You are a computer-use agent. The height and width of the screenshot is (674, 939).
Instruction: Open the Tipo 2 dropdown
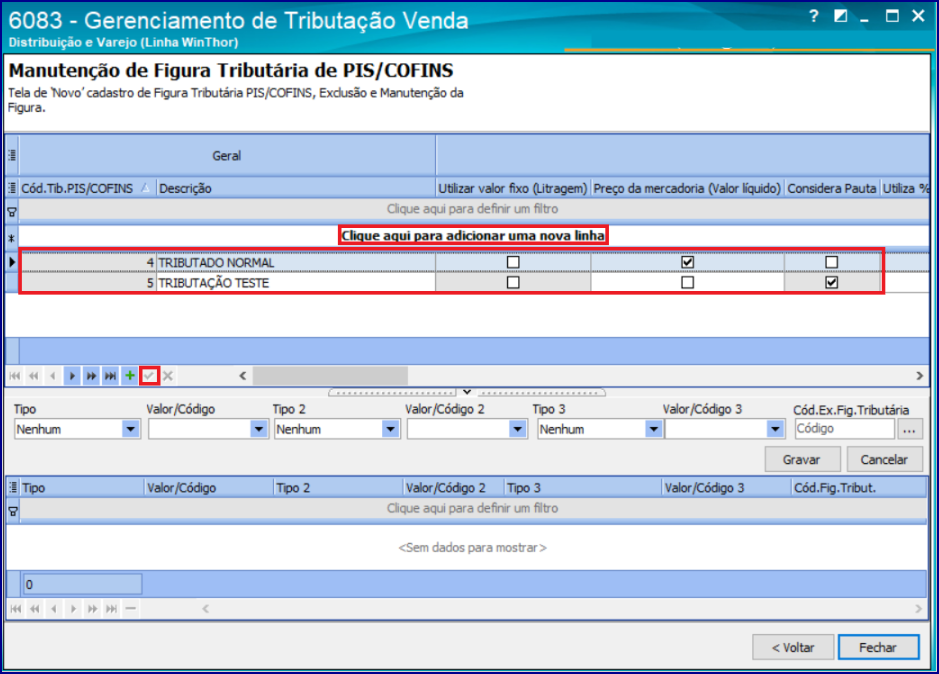pos(390,429)
